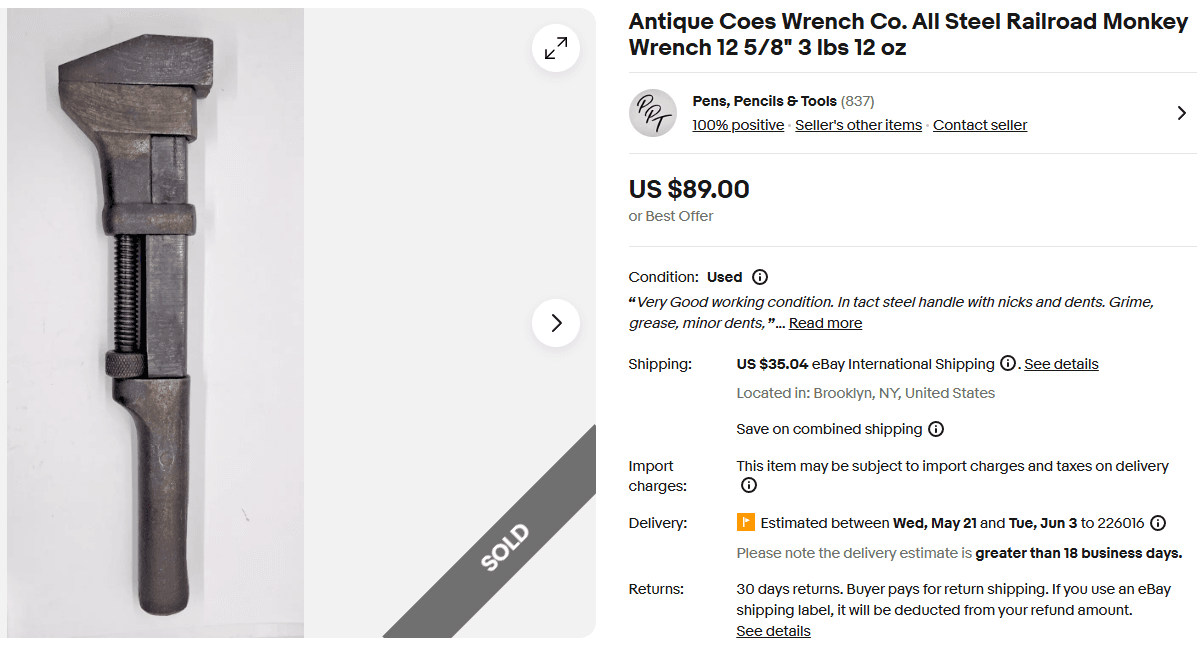Click Read more to see full condition
The height and width of the screenshot is (646, 1202).
824,322
